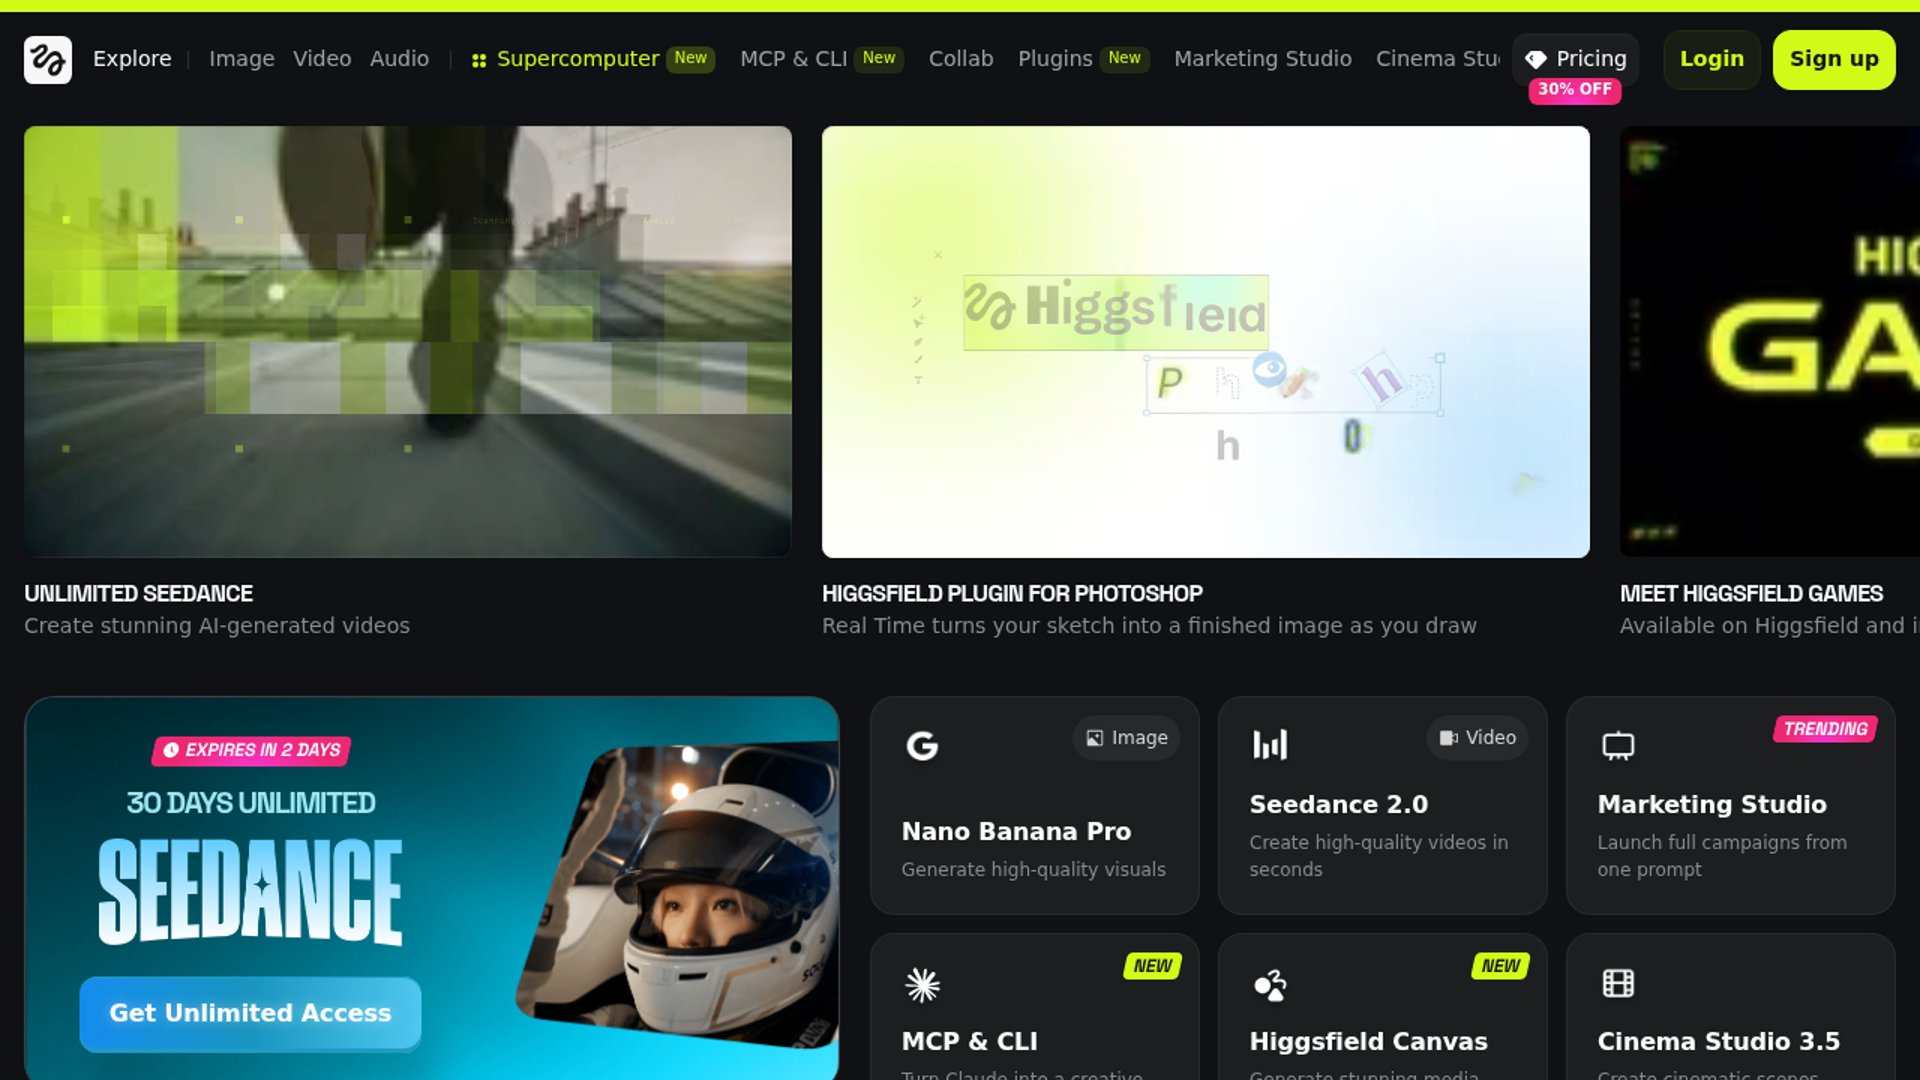
Task: Click the camera icon in Video tag
Action: click(x=1449, y=738)
